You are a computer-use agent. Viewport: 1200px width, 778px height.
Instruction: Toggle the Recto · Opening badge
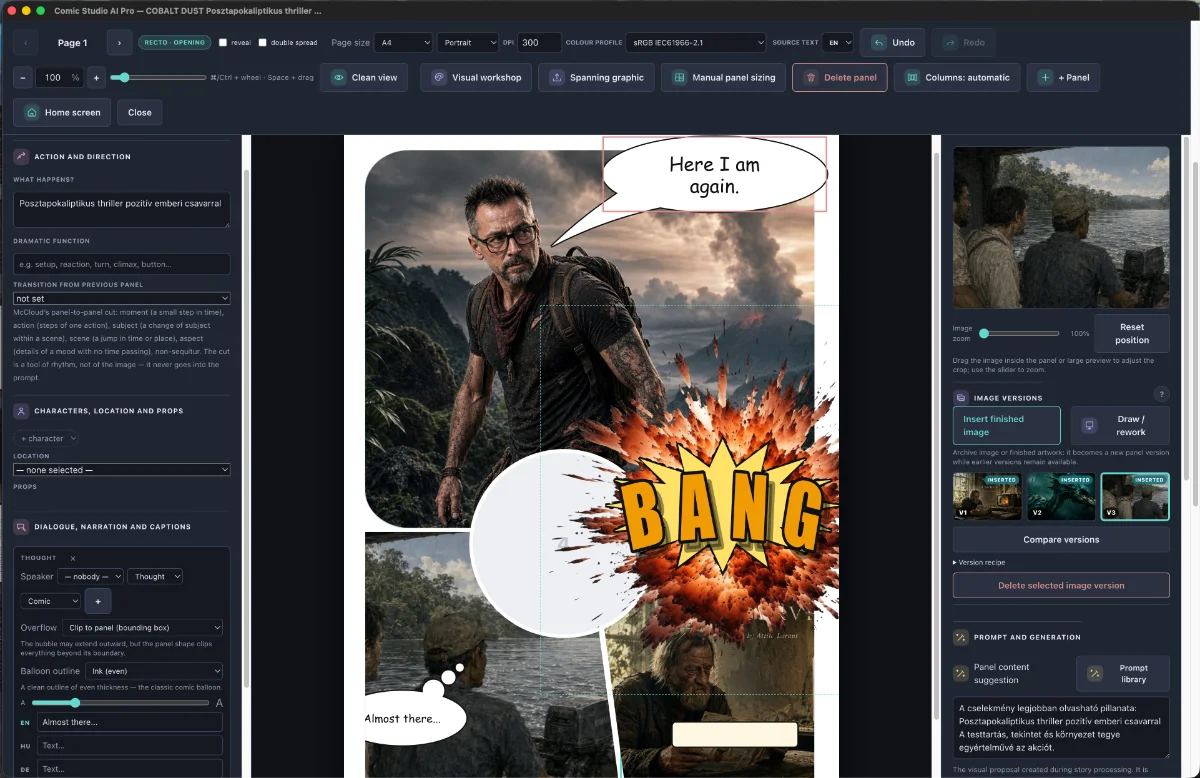pyautogui.click(x=174, y=43)
